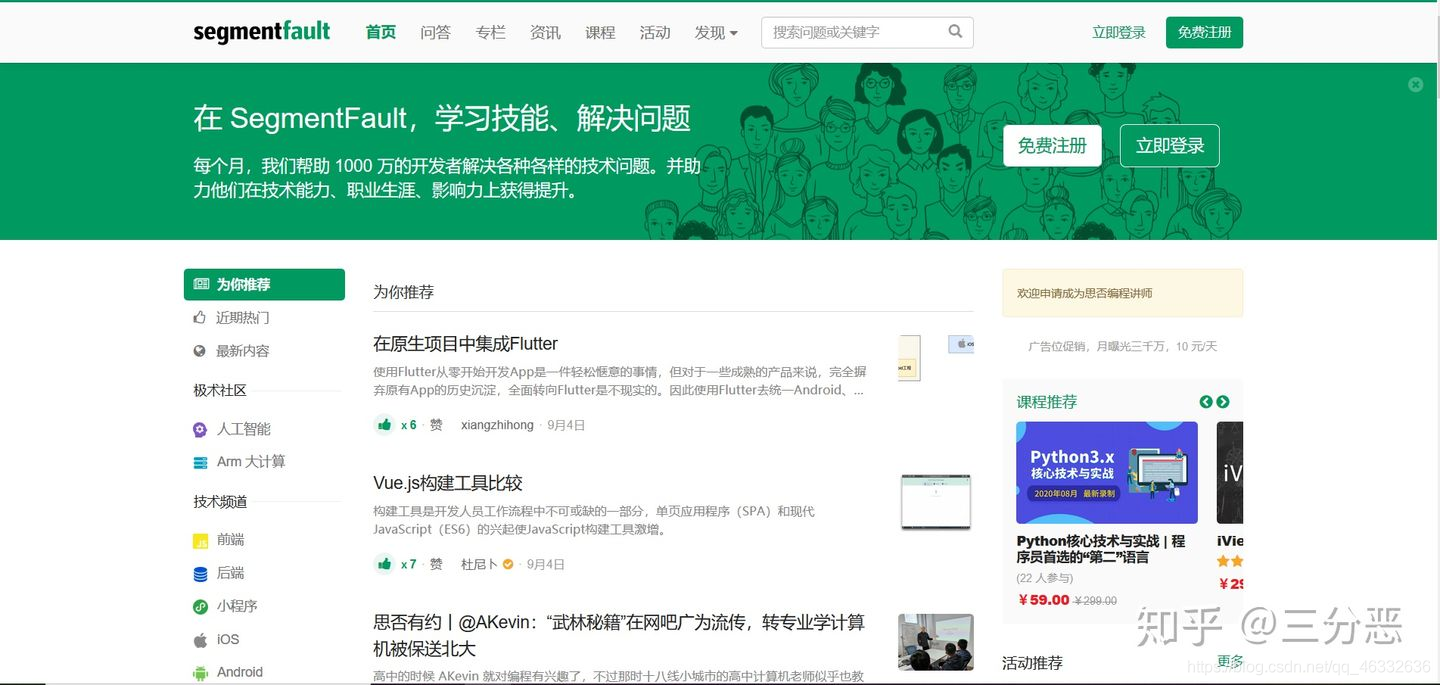Open the 思否有约 @AKevin article
The width and height of the screenshot is (1440, 685).
619,635
